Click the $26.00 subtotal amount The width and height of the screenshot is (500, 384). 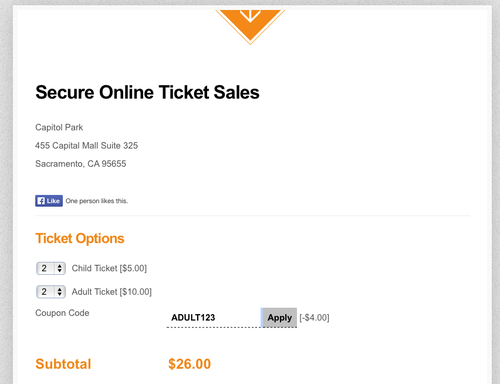(x=190, y=364)
